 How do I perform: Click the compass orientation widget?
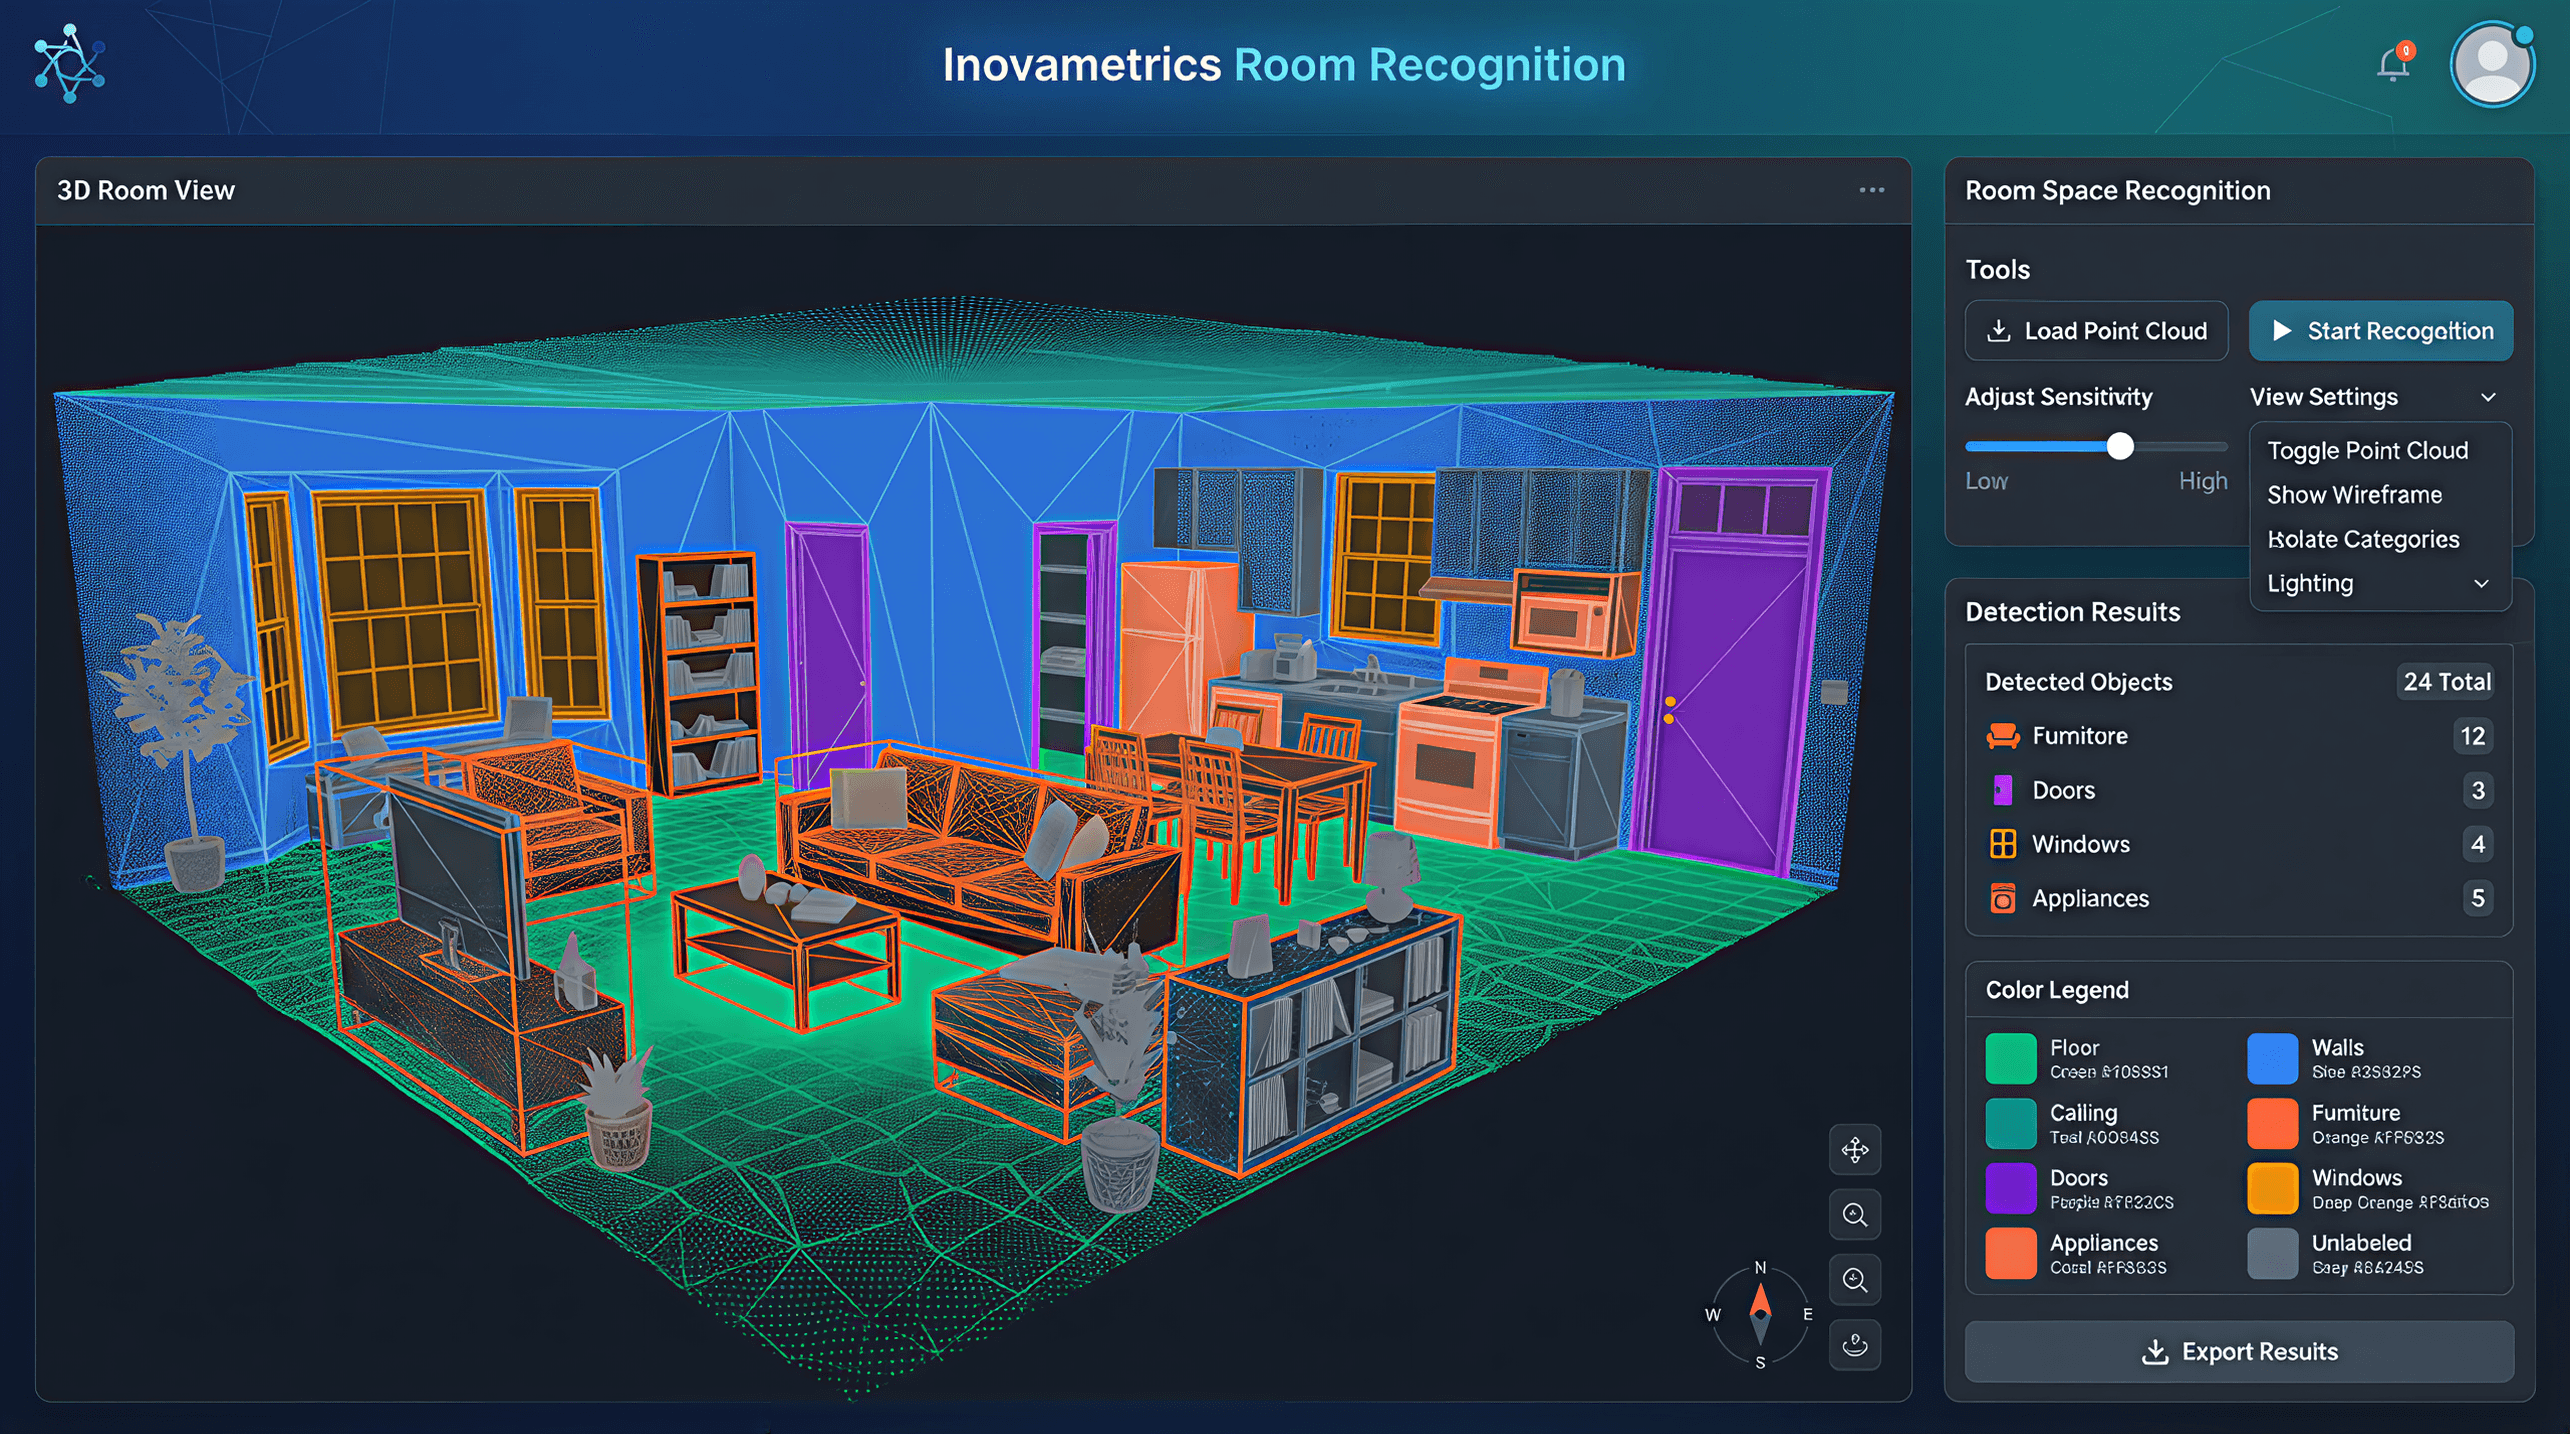tap(1760, 1314)
